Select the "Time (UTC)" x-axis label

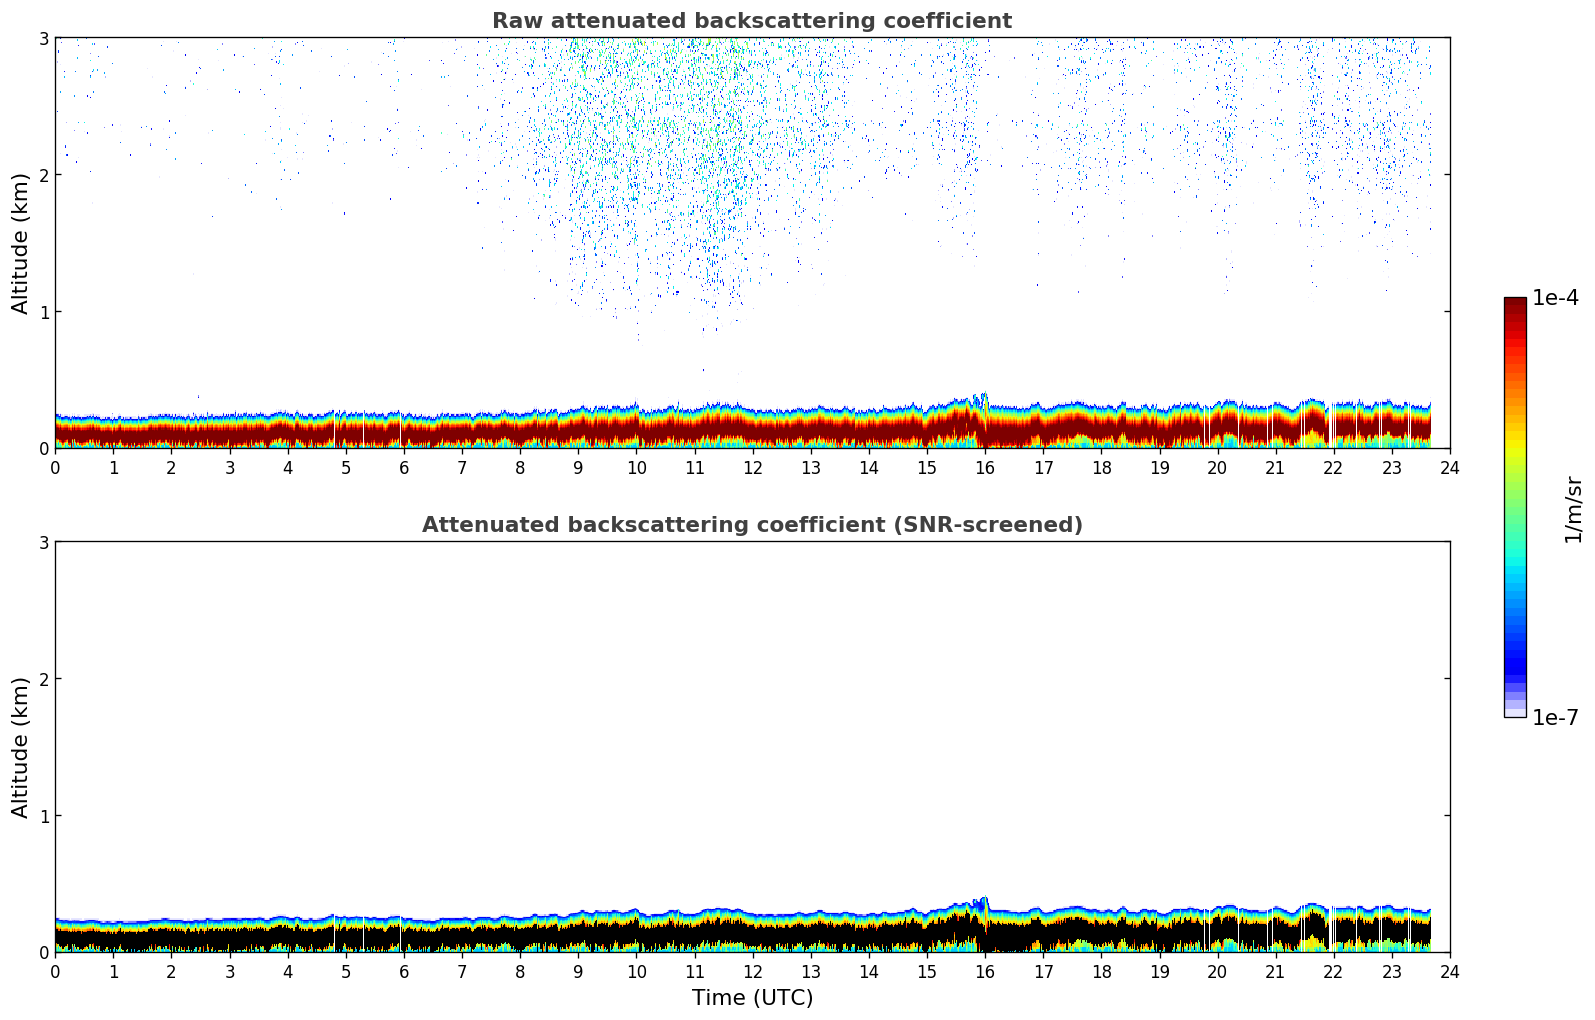coord(752,997)
